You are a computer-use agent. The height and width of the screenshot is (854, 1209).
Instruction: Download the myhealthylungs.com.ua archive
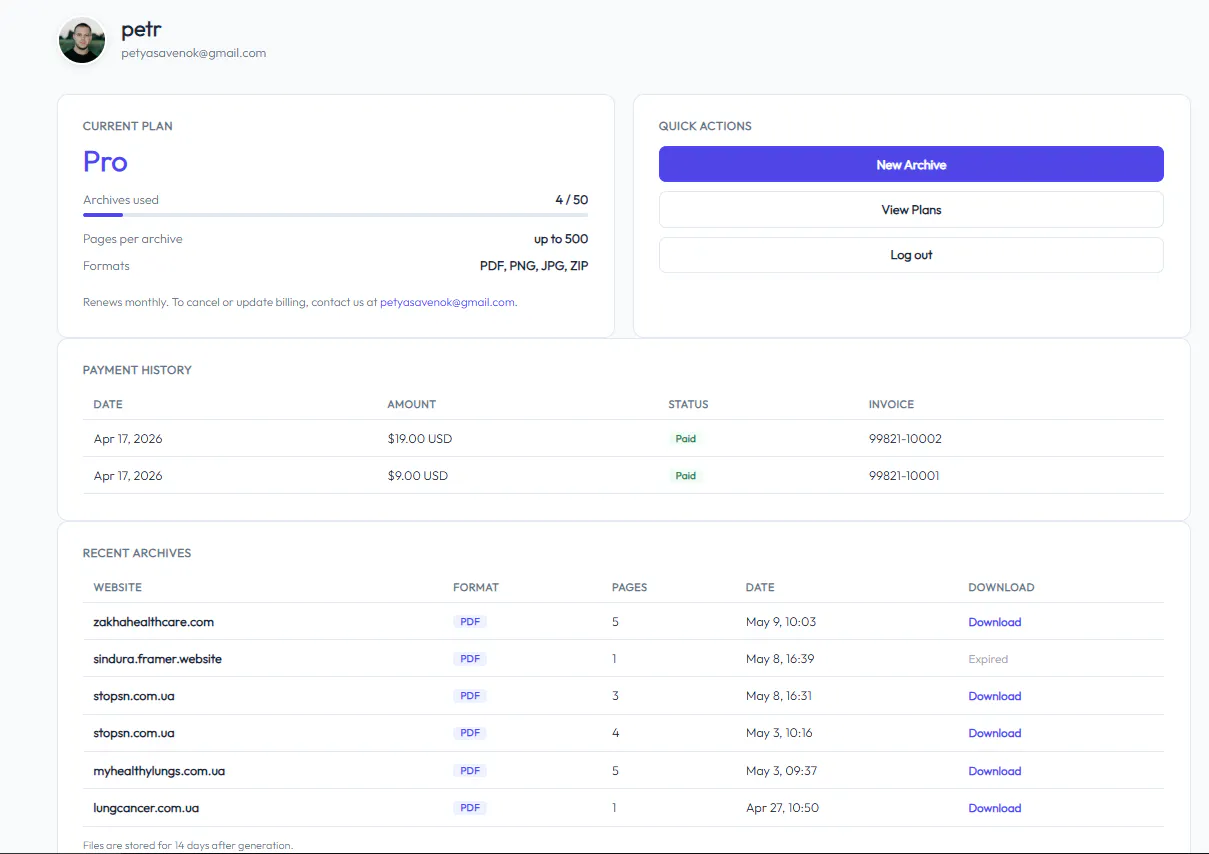click(x=994, y=771)
